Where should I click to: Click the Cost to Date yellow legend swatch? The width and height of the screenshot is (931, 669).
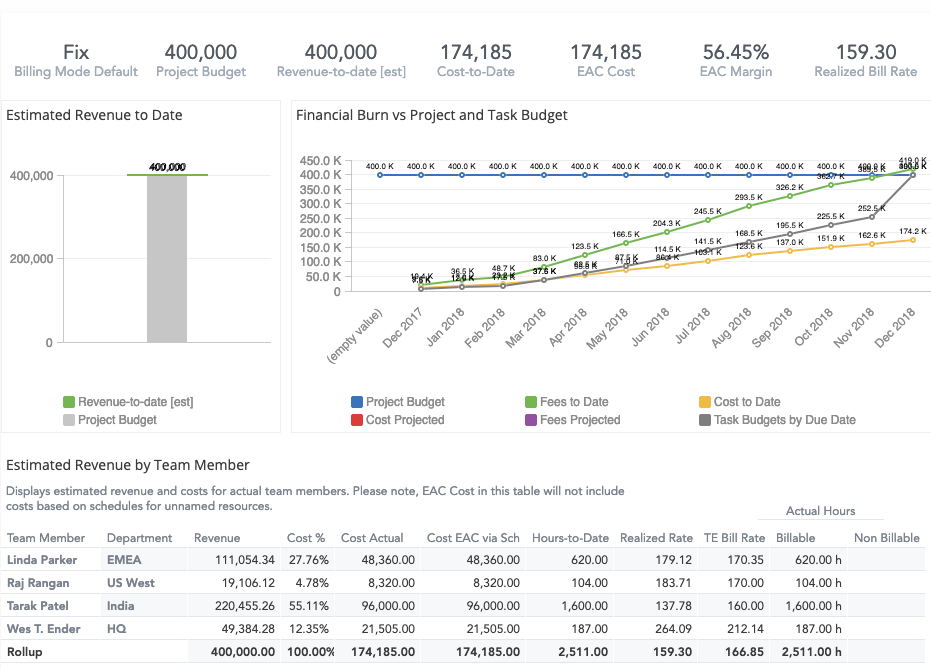(705, 402)
